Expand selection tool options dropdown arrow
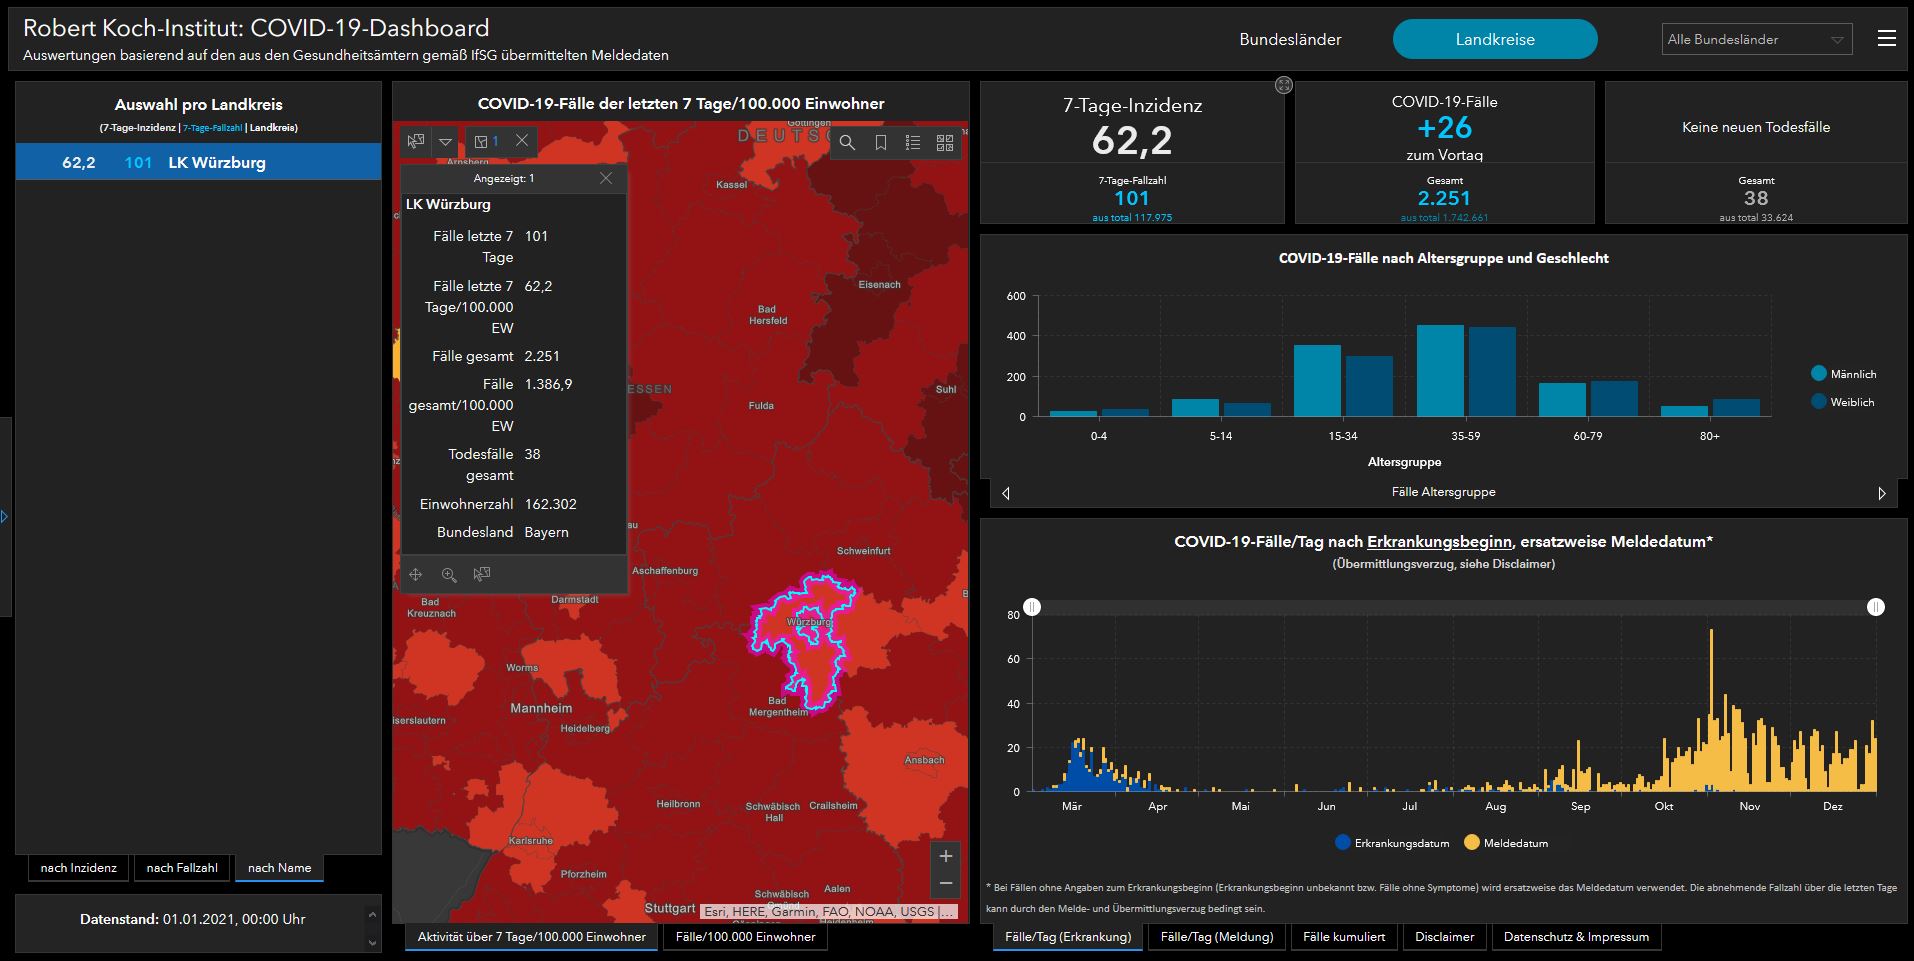The image size is (1914, 961). pyautogui.click(x=446, y=141)
